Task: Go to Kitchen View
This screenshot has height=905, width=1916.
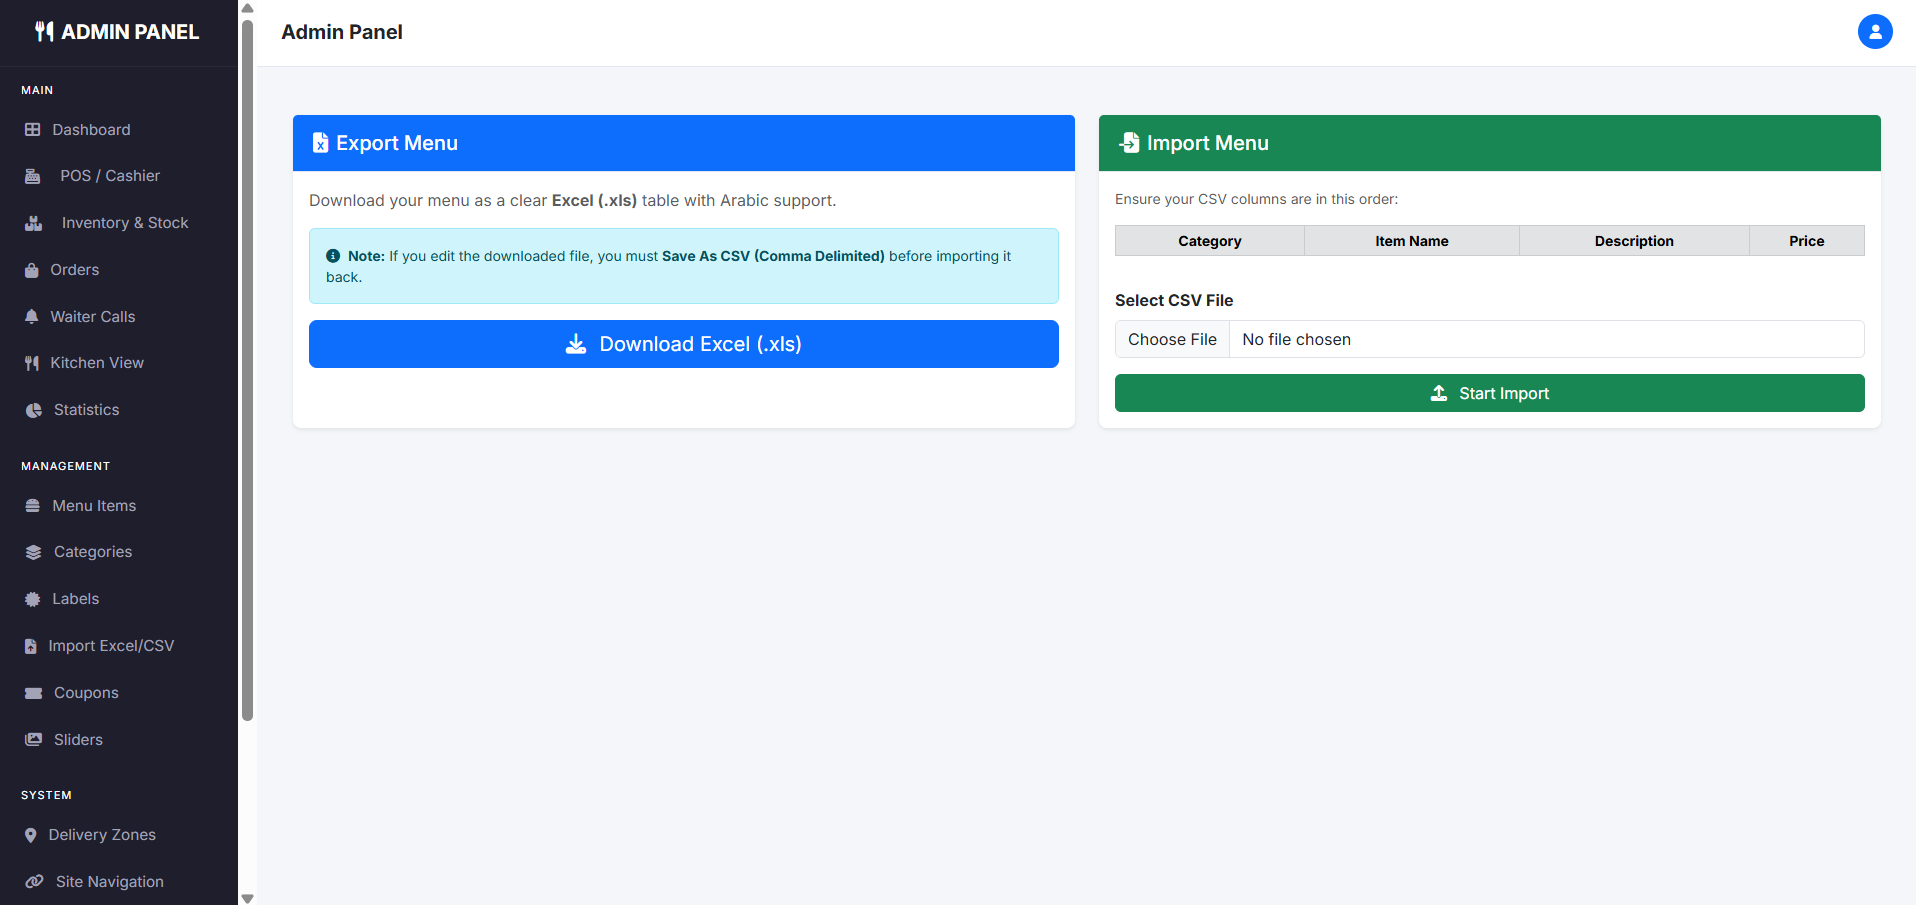Action: [96, 363]
